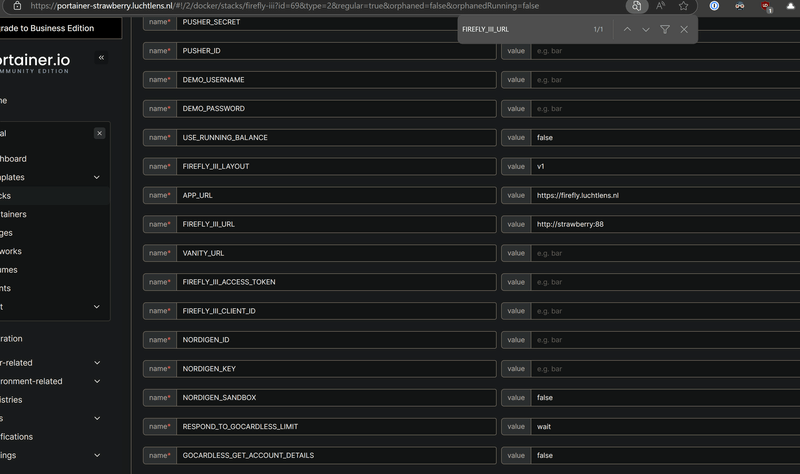This screenshot has height=474, width=800.
Task: Collapse the Portainer sidebar with double-chevron
Action: (101, 58)
